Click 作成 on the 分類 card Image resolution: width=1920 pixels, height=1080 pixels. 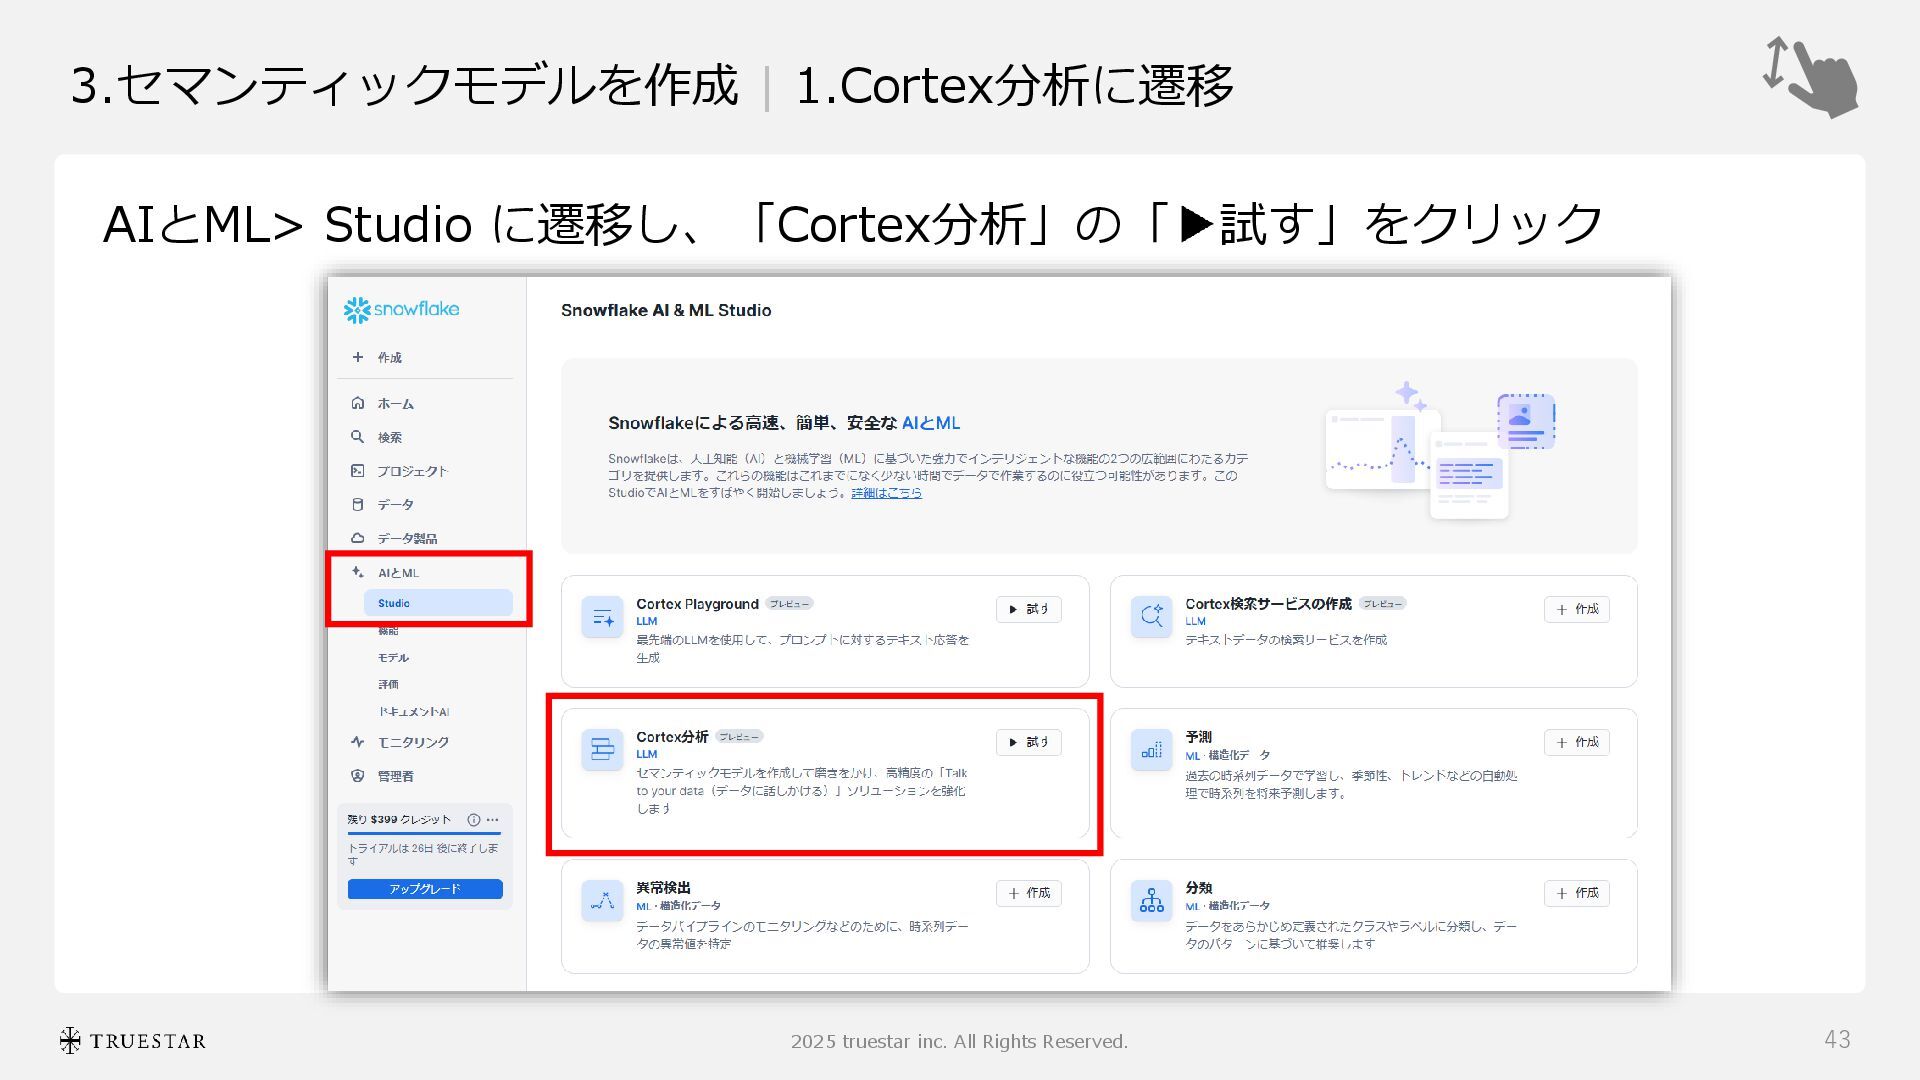(x=1577, y=893)
